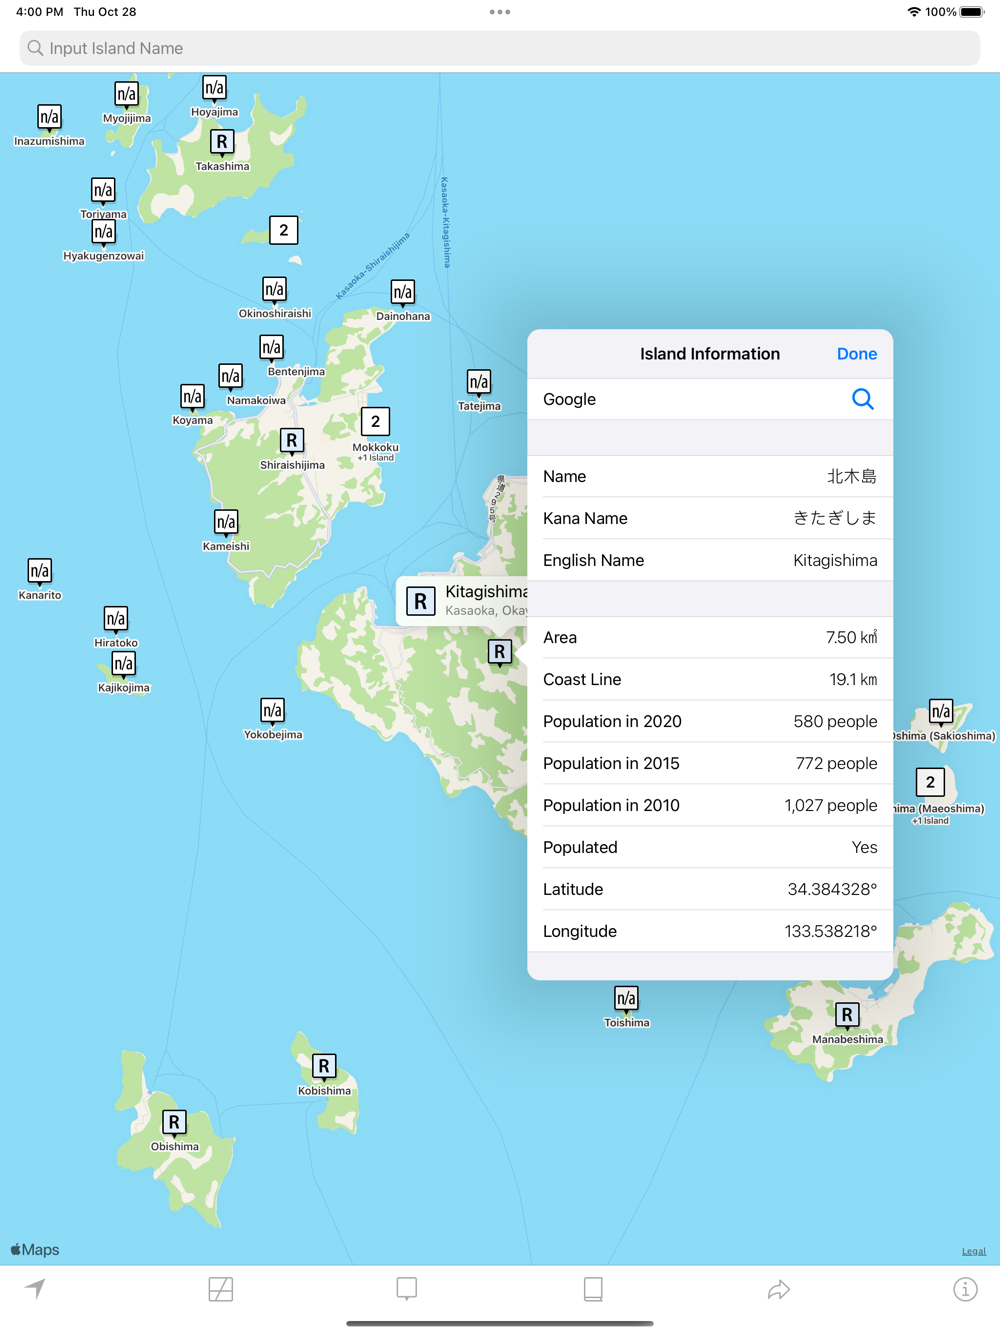Select the Manabeshima R marker

[x=847, y=1015]
